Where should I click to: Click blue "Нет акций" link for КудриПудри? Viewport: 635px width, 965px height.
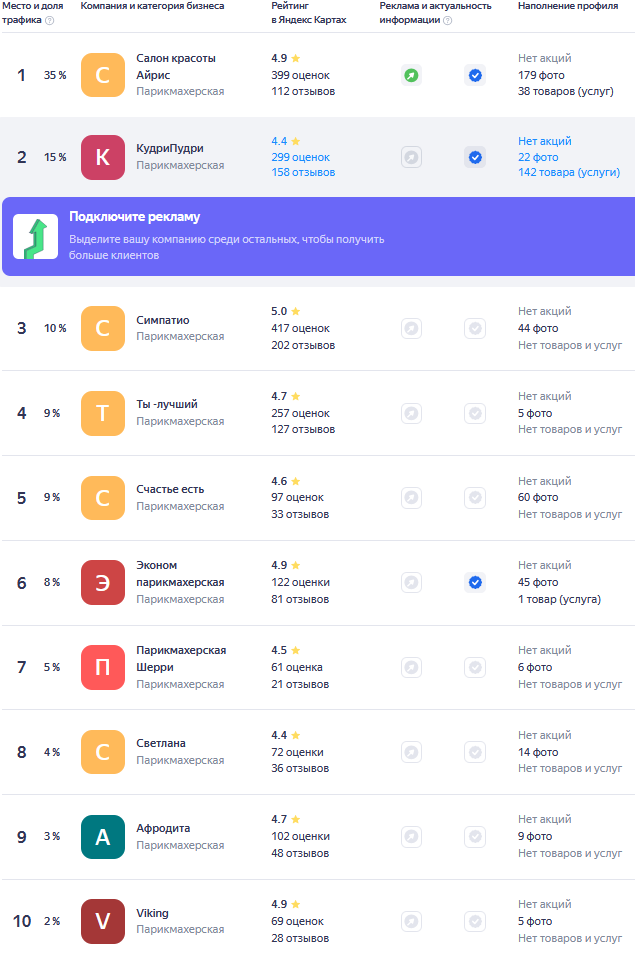point(545,141)
